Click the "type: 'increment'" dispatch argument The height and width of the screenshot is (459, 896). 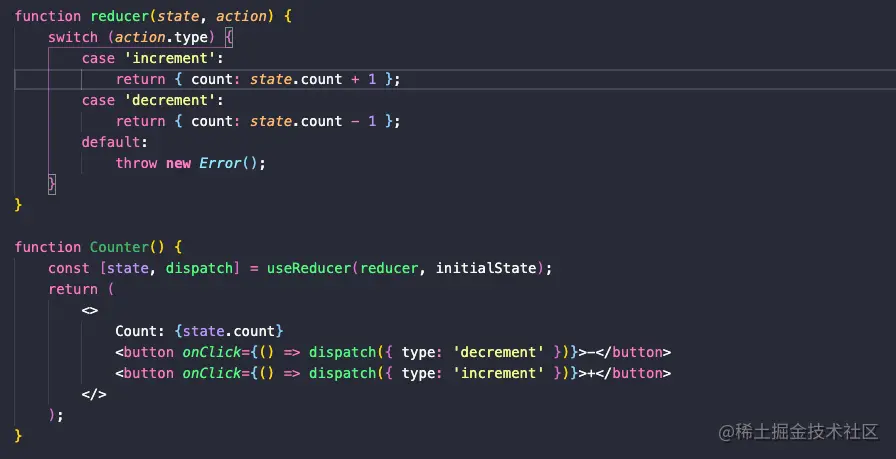(x=473, y=373)
